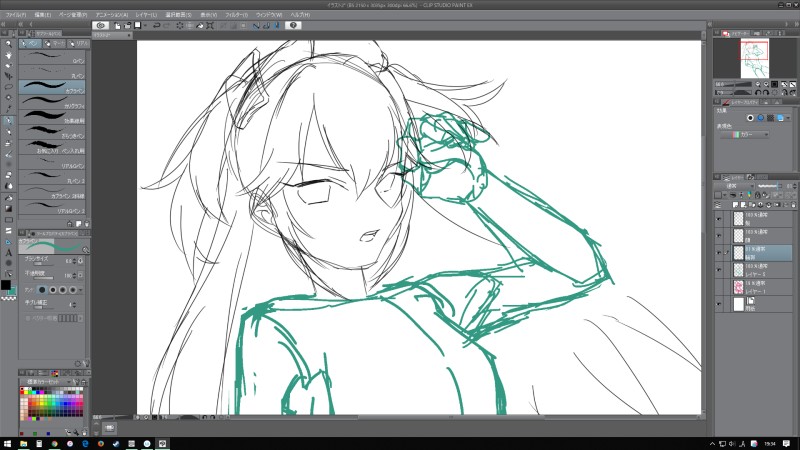The width and height of the screenshot is (800, 450).
Task: Select the second anti-aliasing option (weak)
Action: coord(53,290)
